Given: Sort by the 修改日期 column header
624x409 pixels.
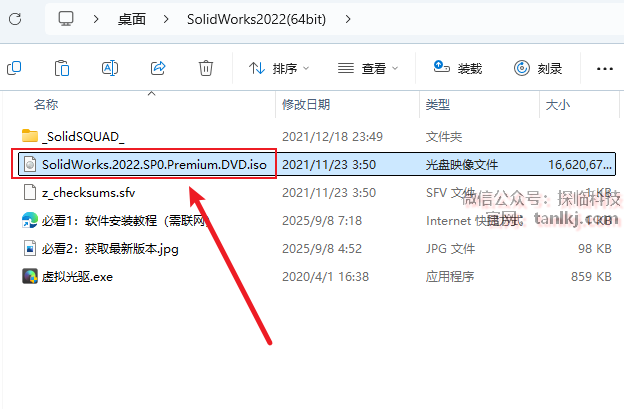Looking at the screenshot, I should click(x=306, y=105).
